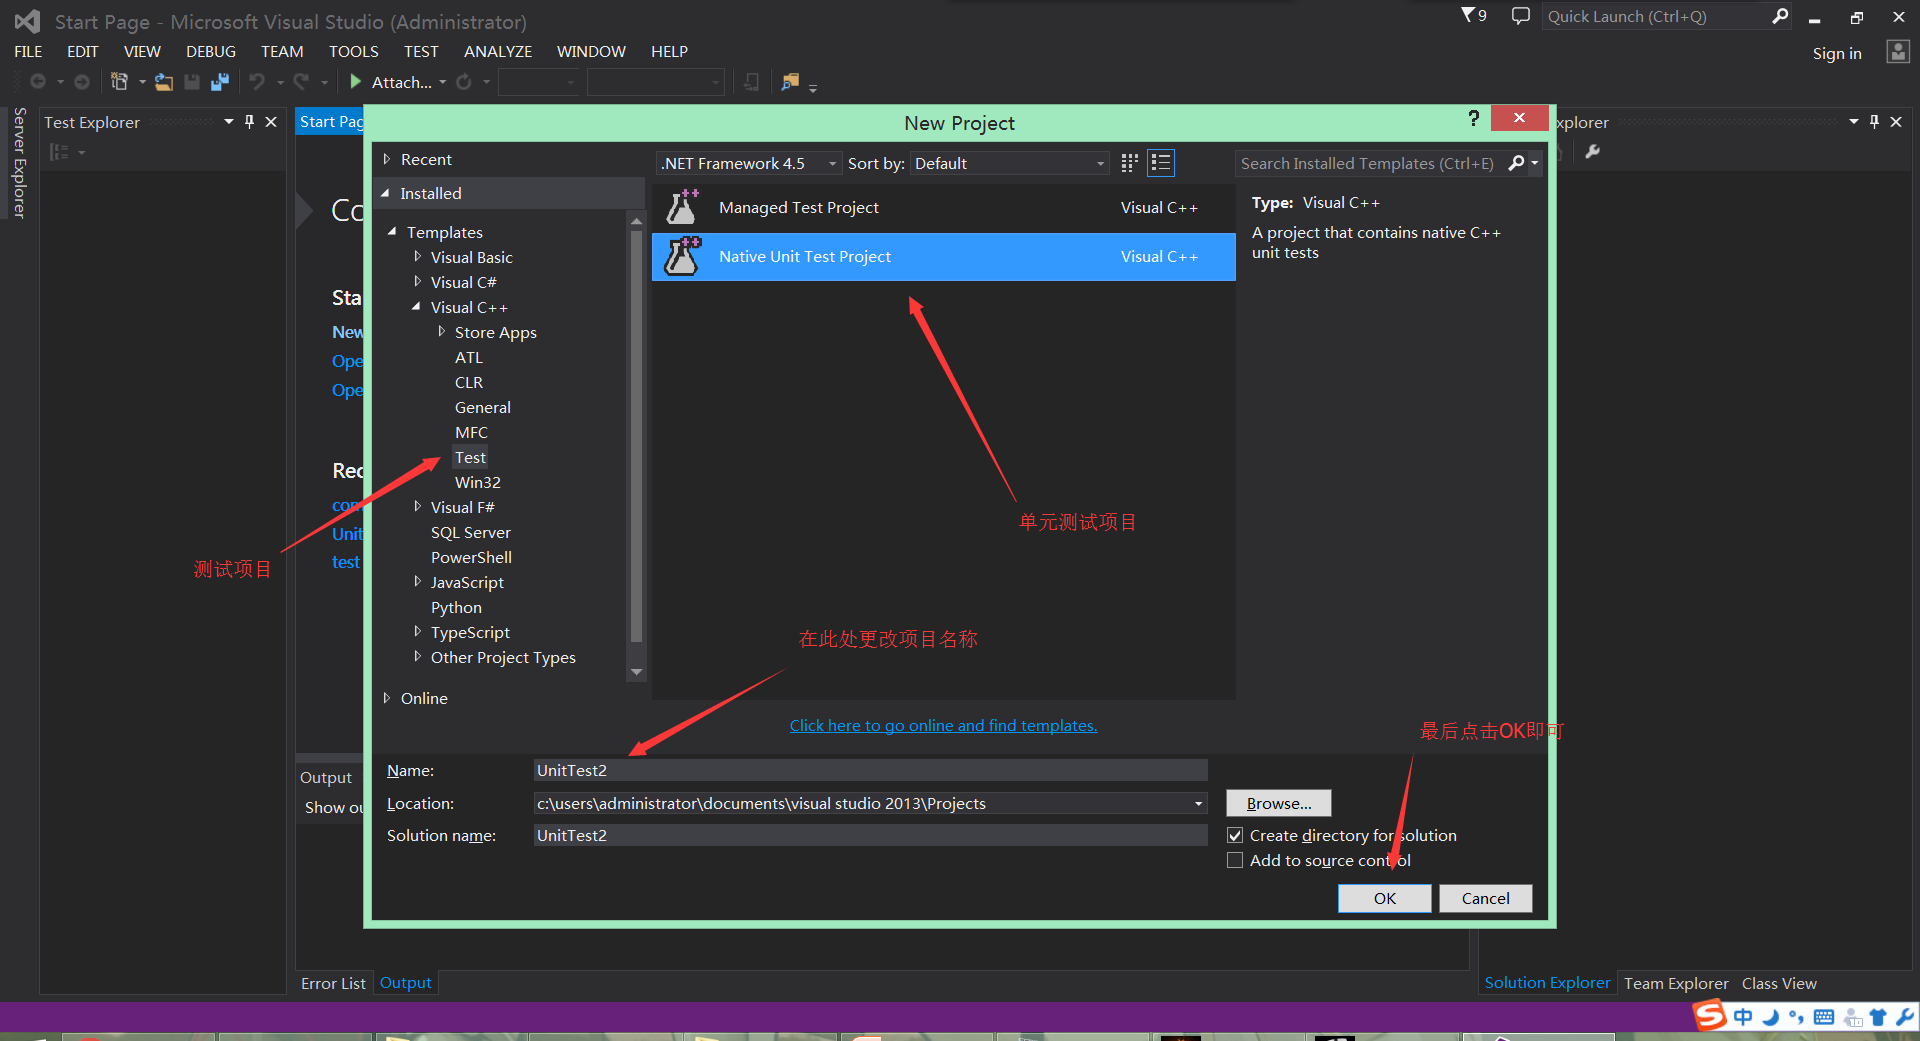
Task: Click the Navigate Backward arrow icon
Action: 38,82
